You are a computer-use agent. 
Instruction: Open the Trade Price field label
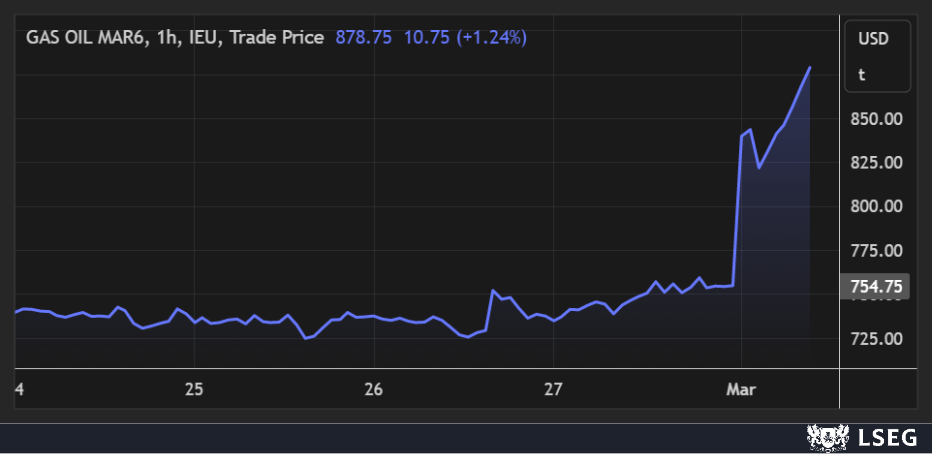(281, 37)
